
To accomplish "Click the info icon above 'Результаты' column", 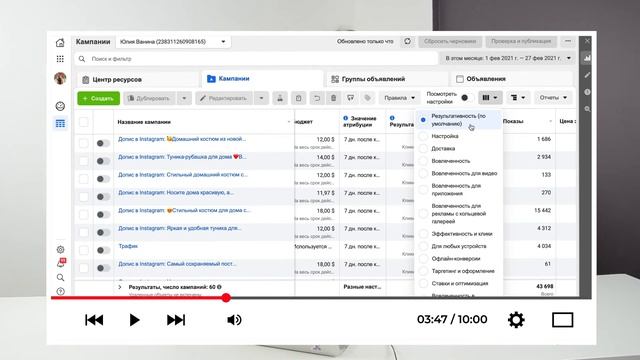I will (392, 118).
